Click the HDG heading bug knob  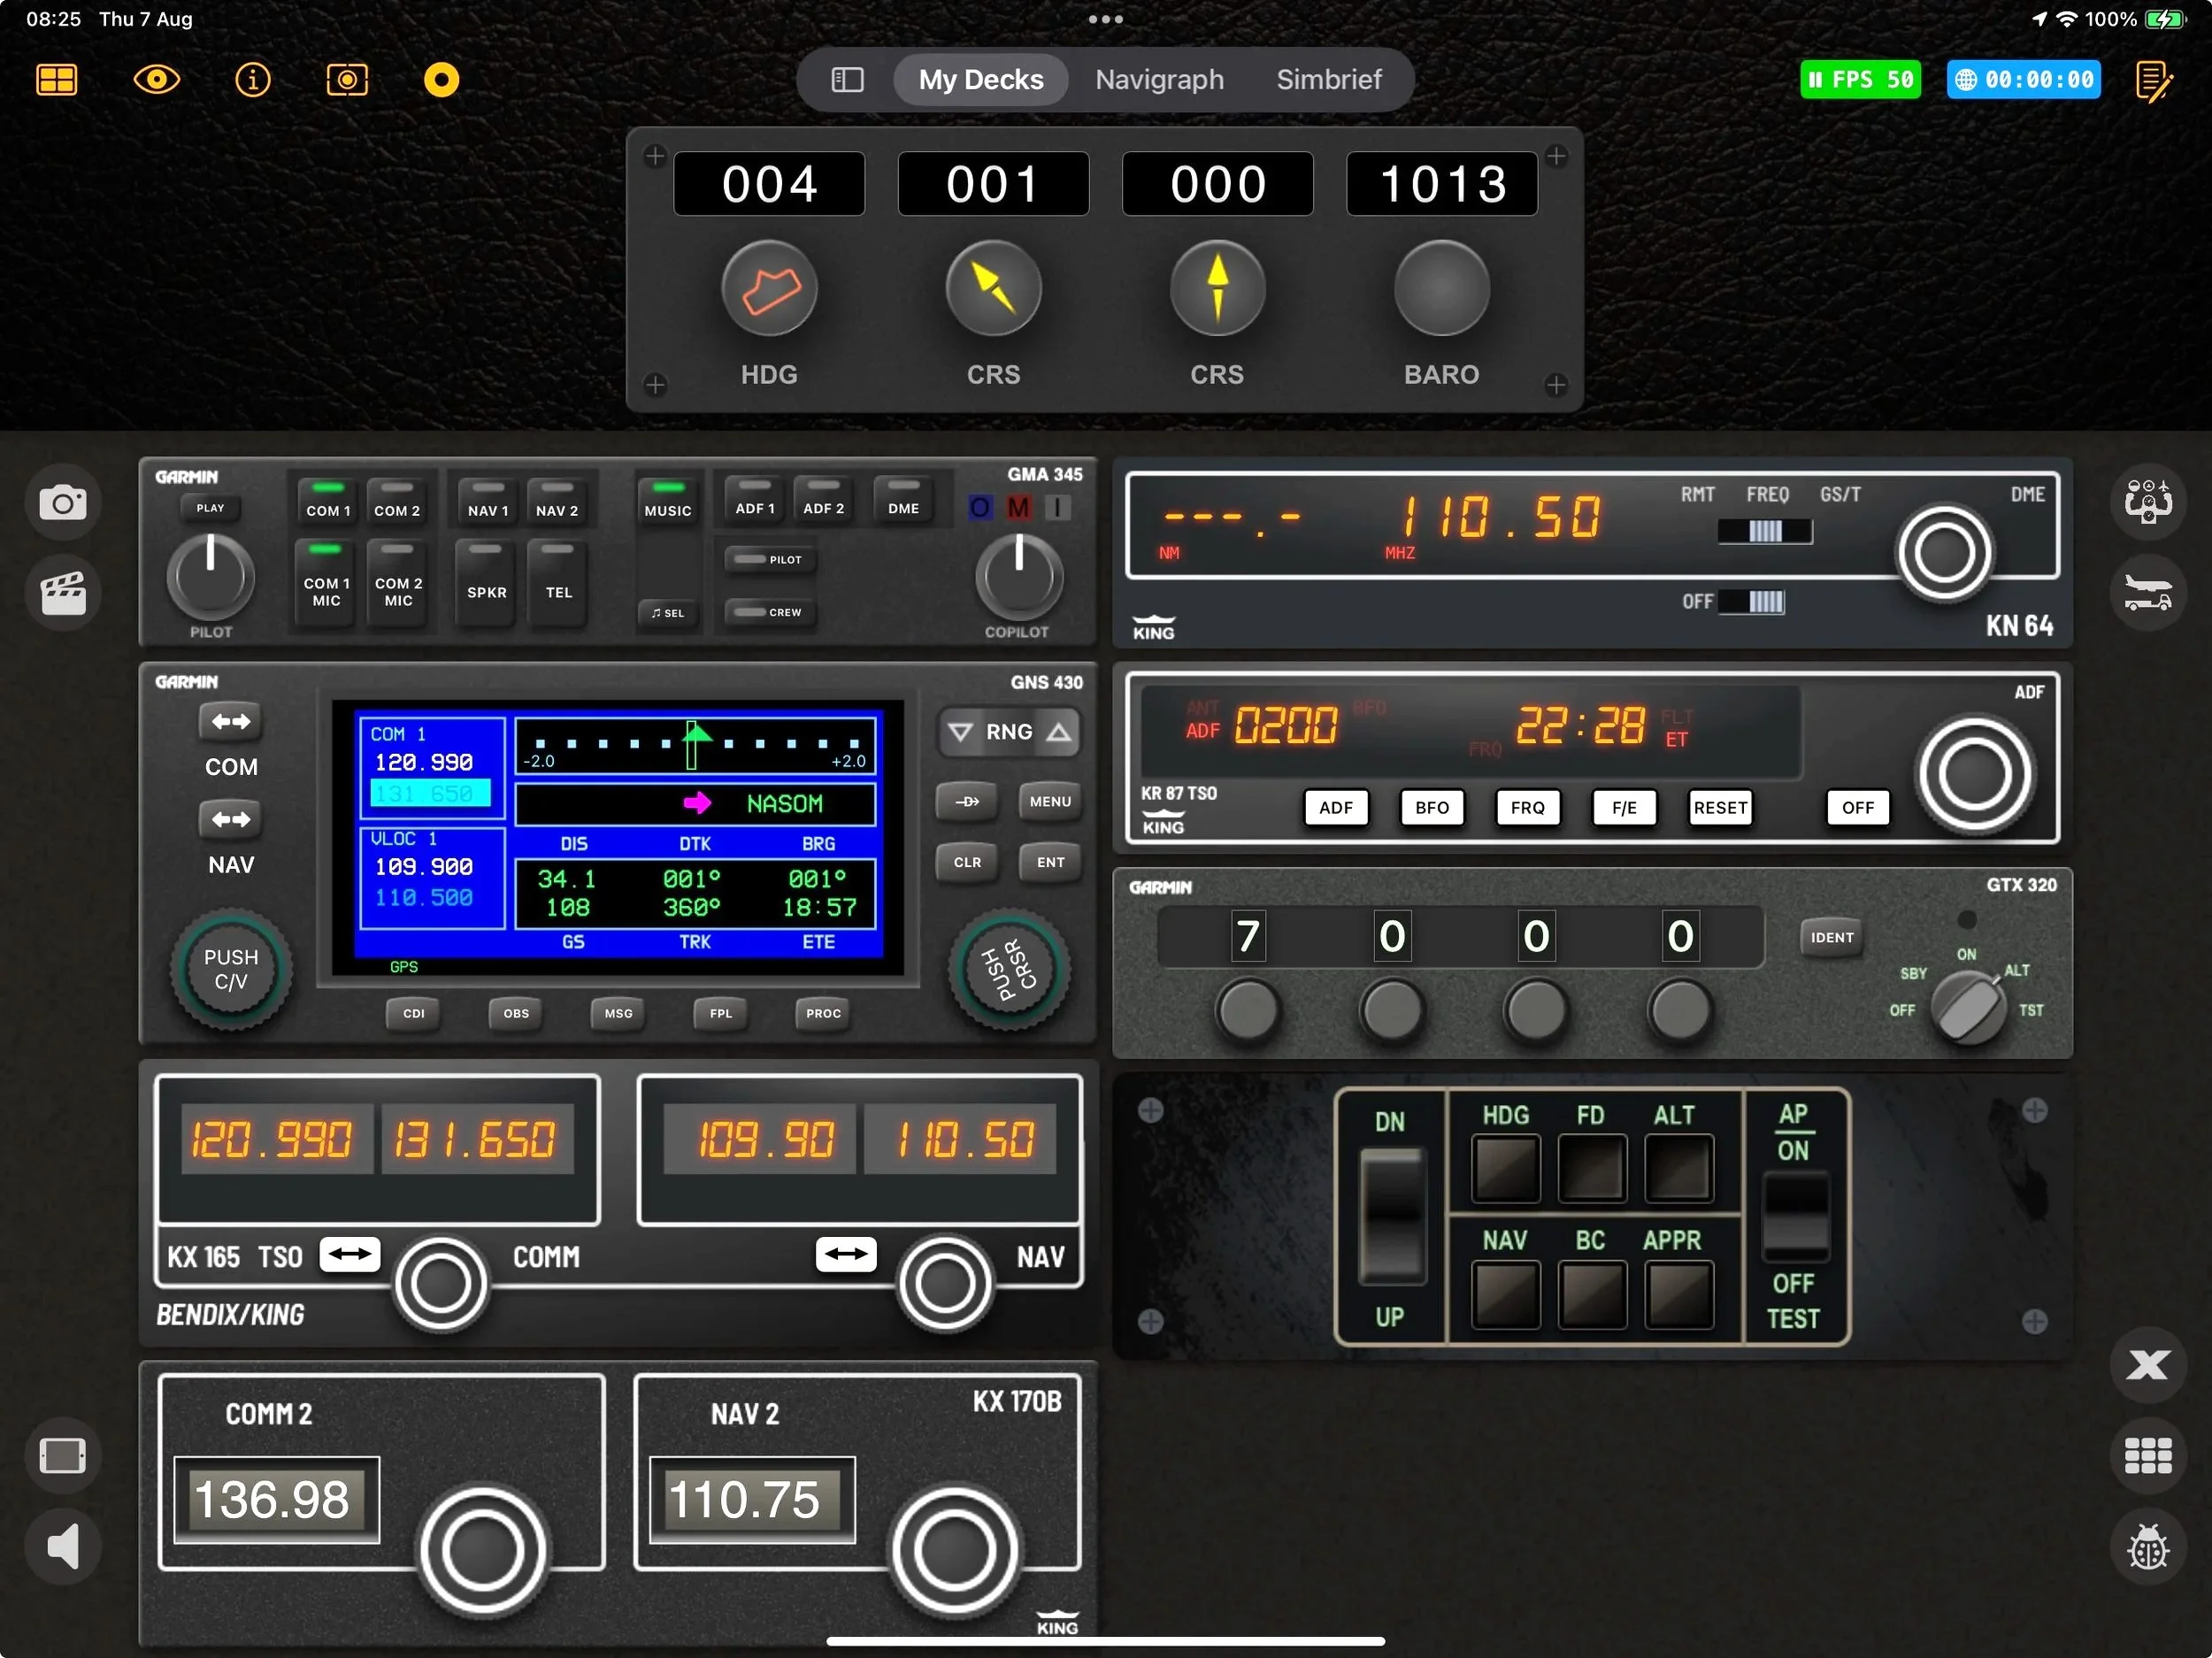[769, 290]
